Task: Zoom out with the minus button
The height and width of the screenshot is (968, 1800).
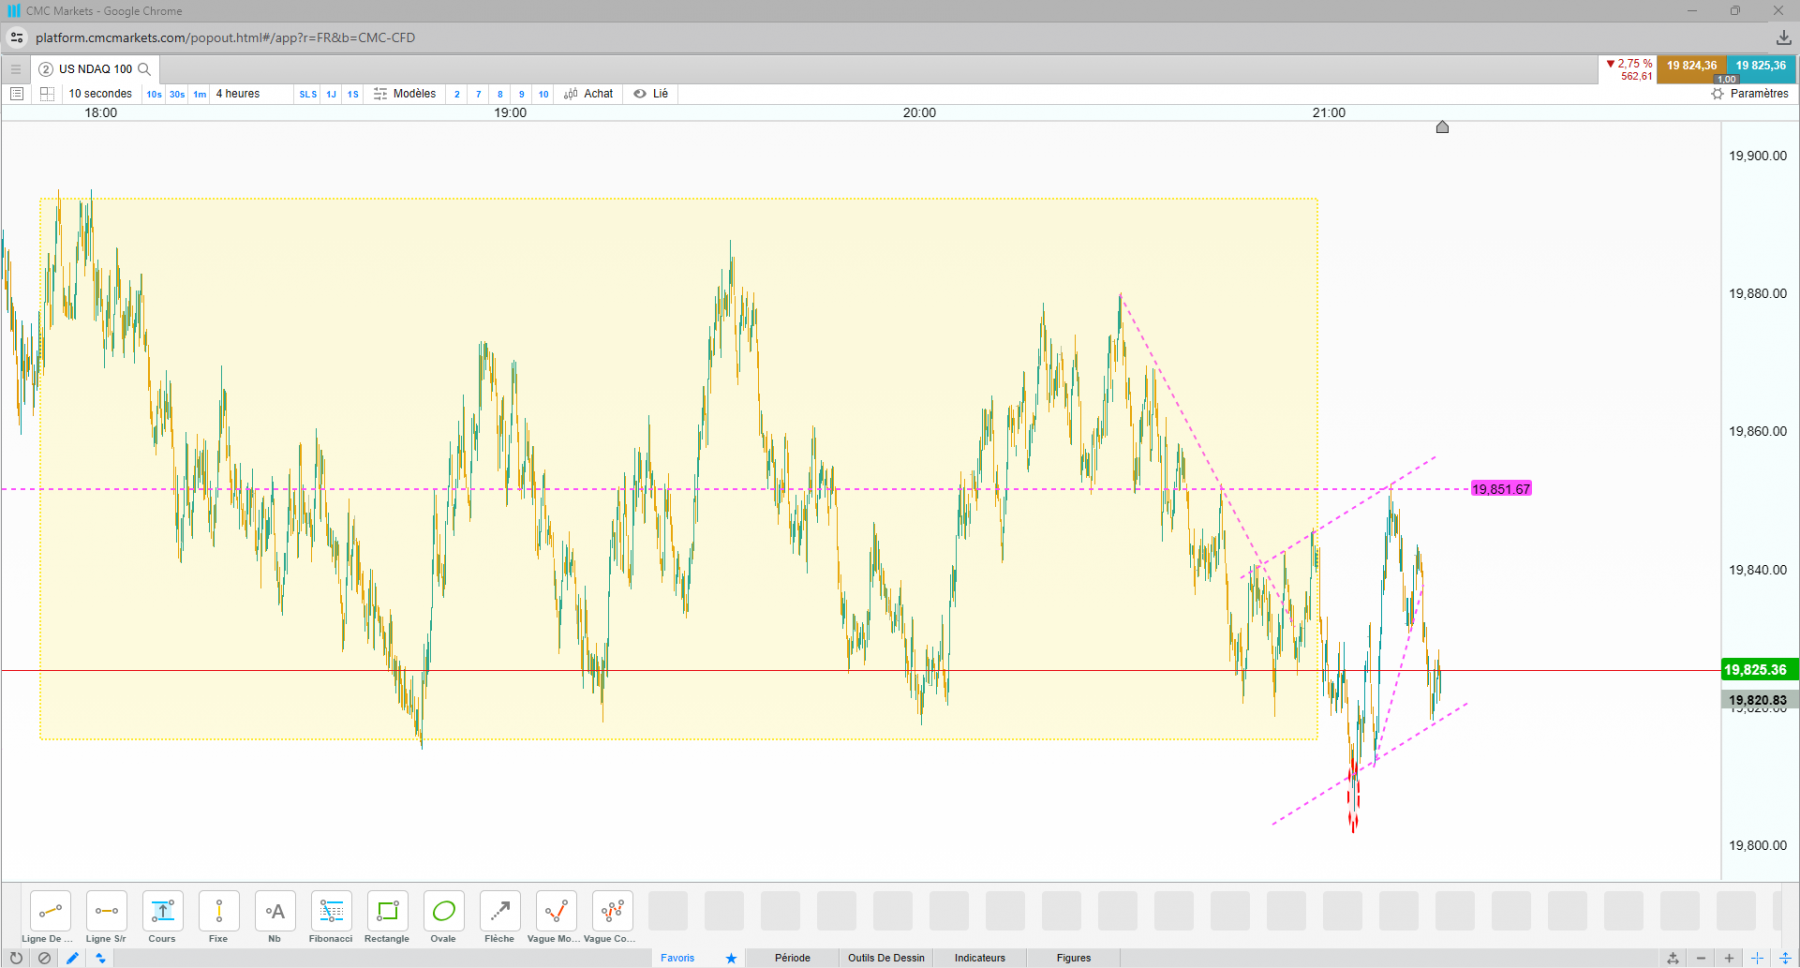Action: click(x=1701, y=958)
